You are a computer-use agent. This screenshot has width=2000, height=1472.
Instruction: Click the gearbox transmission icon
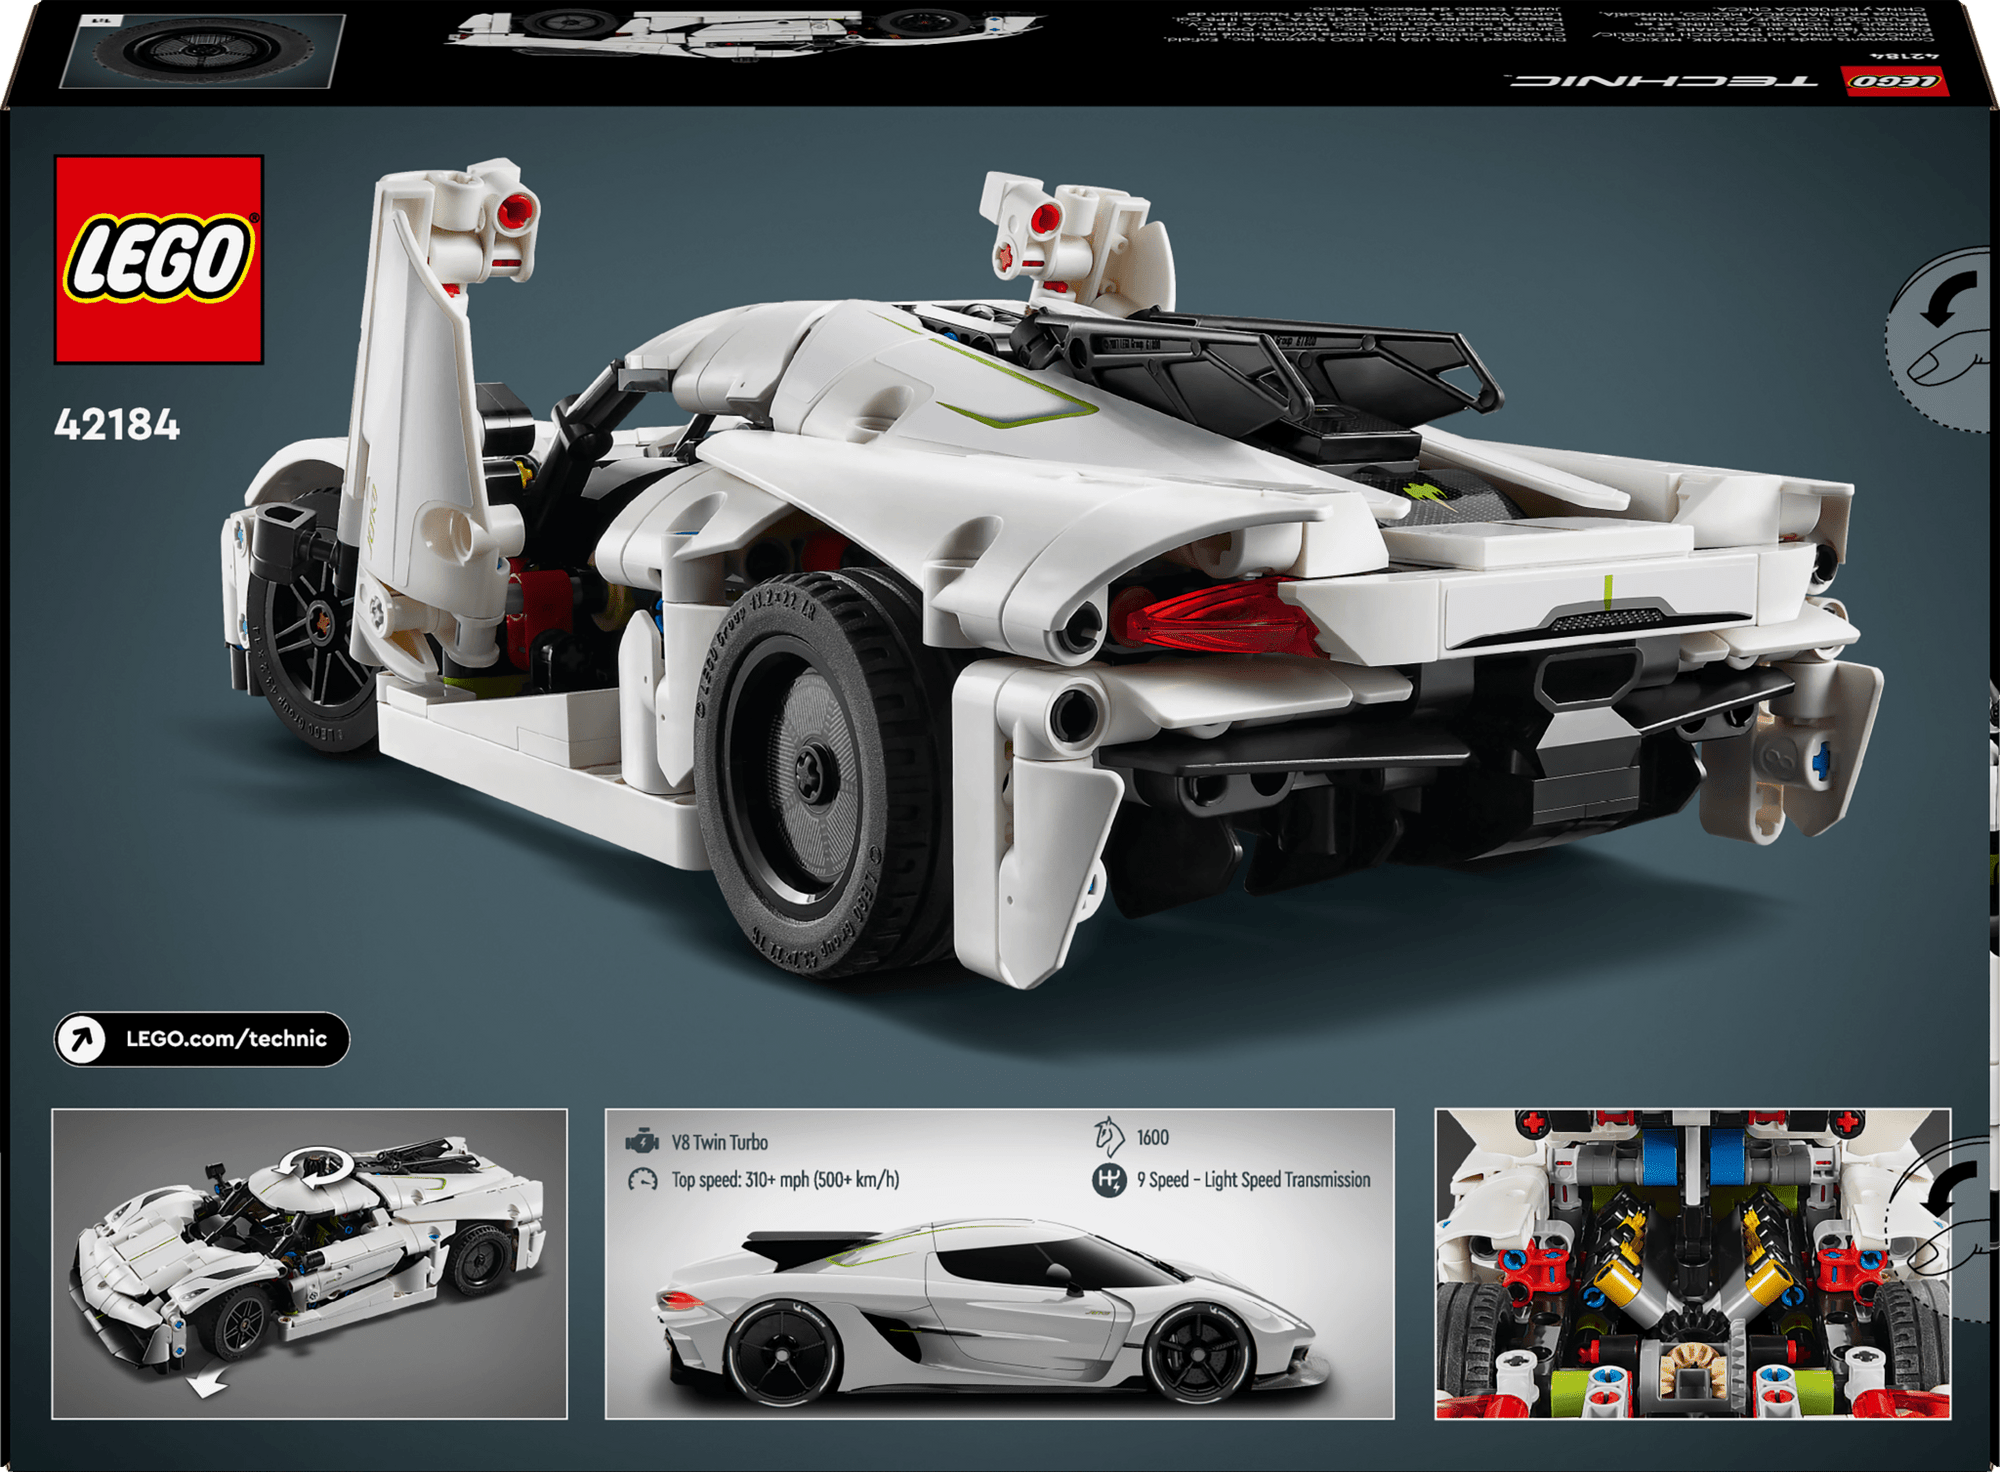point(1108,1180)
